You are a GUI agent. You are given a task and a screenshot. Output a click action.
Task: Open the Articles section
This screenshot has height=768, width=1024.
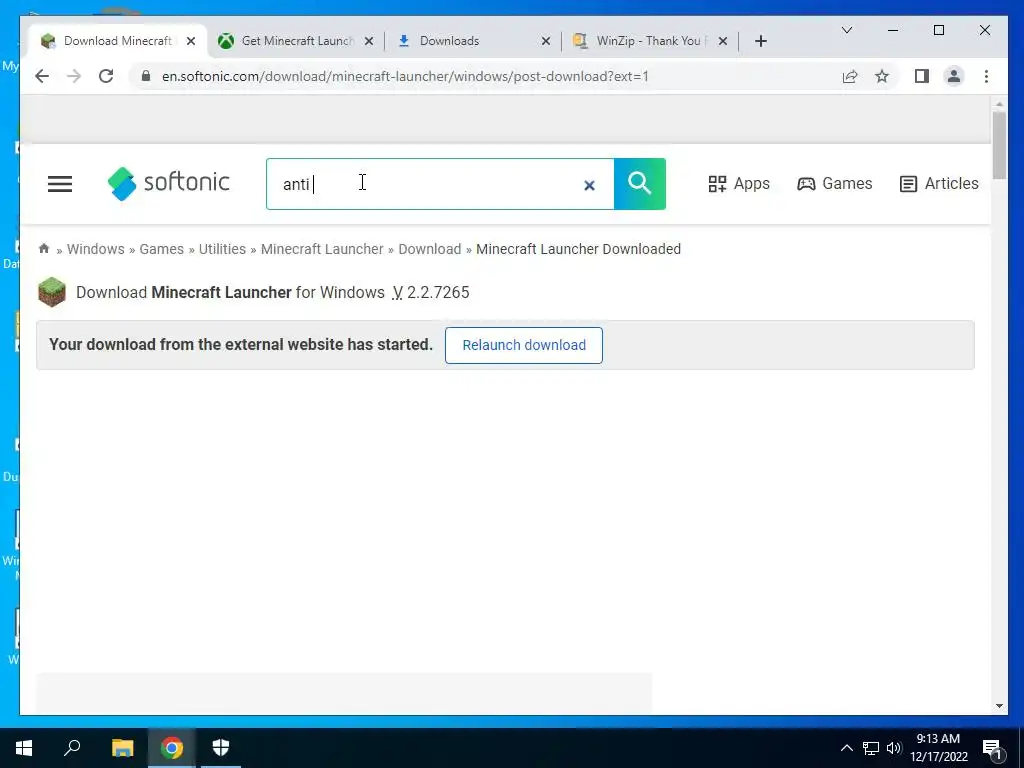click(x=939, y=184)
